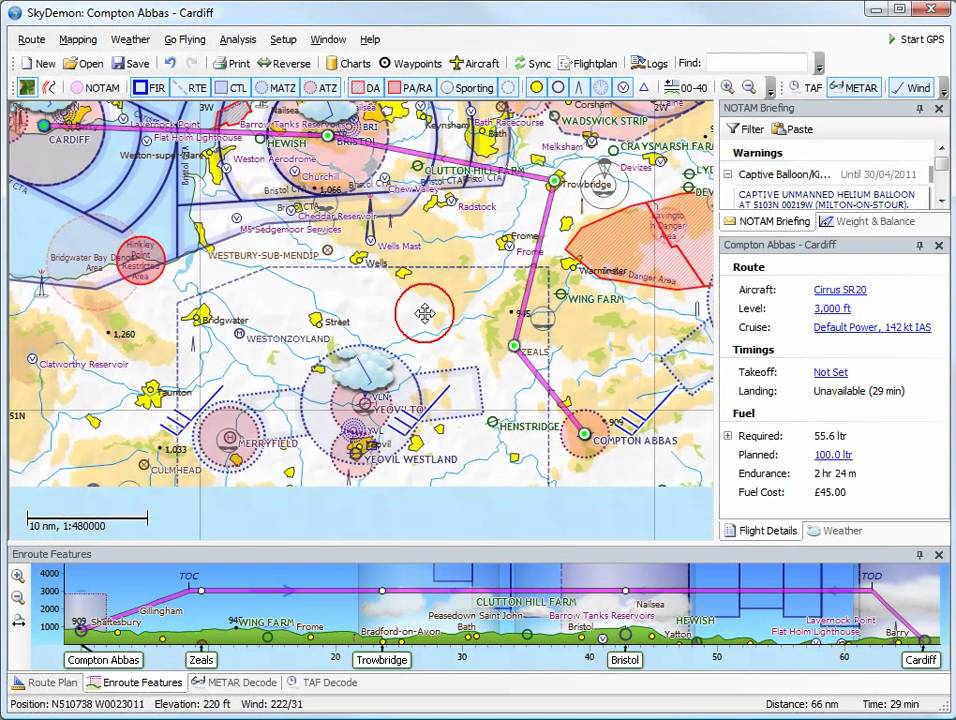This screenshot has width=956, height=720.
Task: Toggle MATZ zones display
Action: point(276,88)
